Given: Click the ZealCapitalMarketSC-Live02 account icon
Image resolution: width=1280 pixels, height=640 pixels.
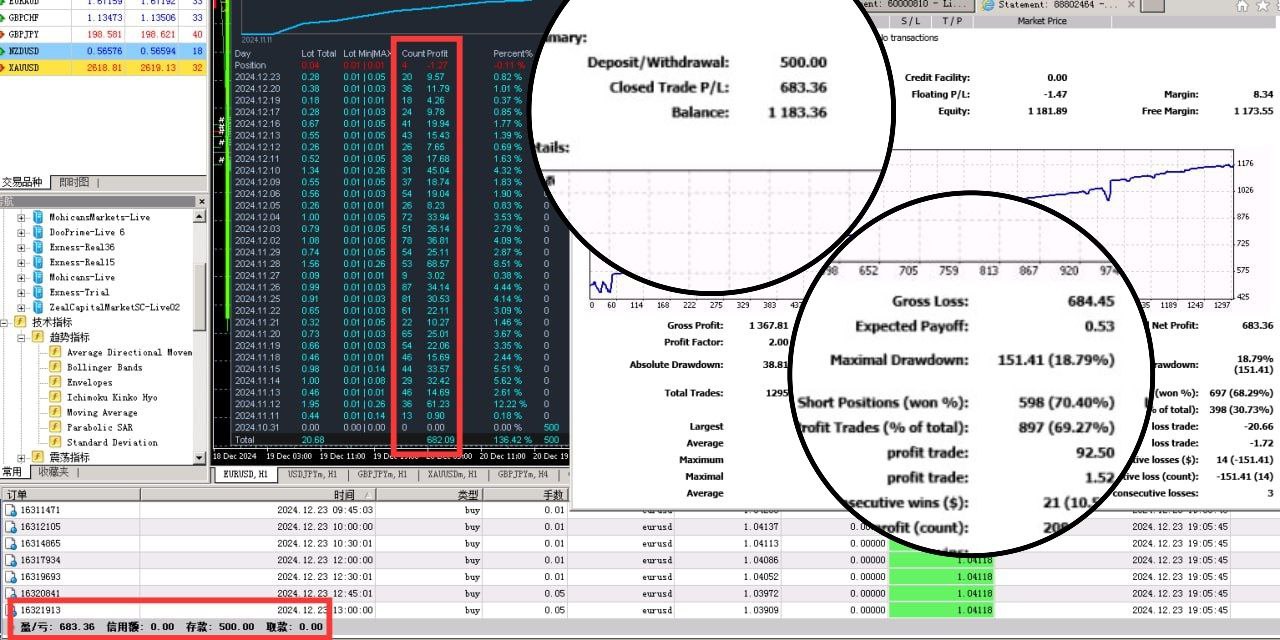Looking at the screenshot, I should 38,307.
